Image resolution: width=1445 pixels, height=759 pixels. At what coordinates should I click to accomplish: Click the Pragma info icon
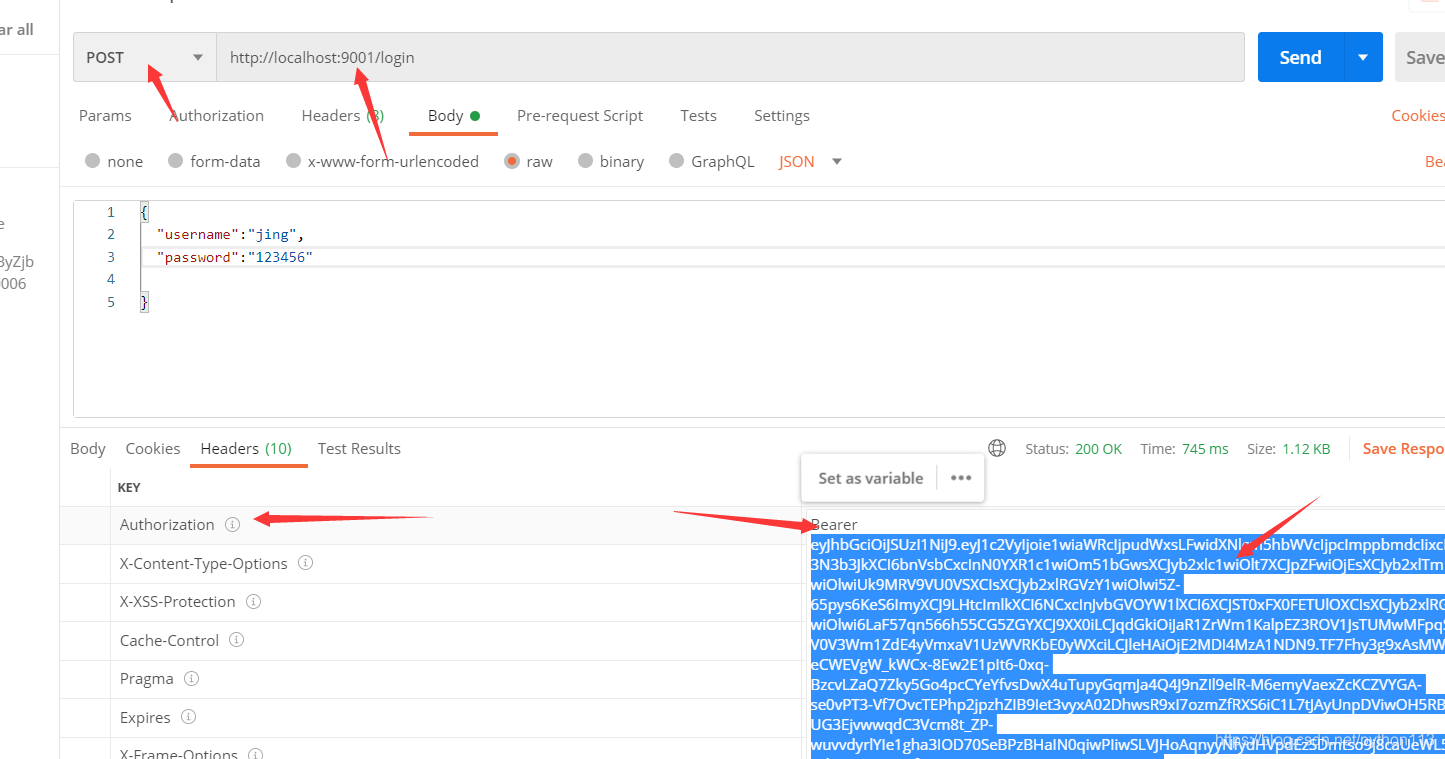191,679
